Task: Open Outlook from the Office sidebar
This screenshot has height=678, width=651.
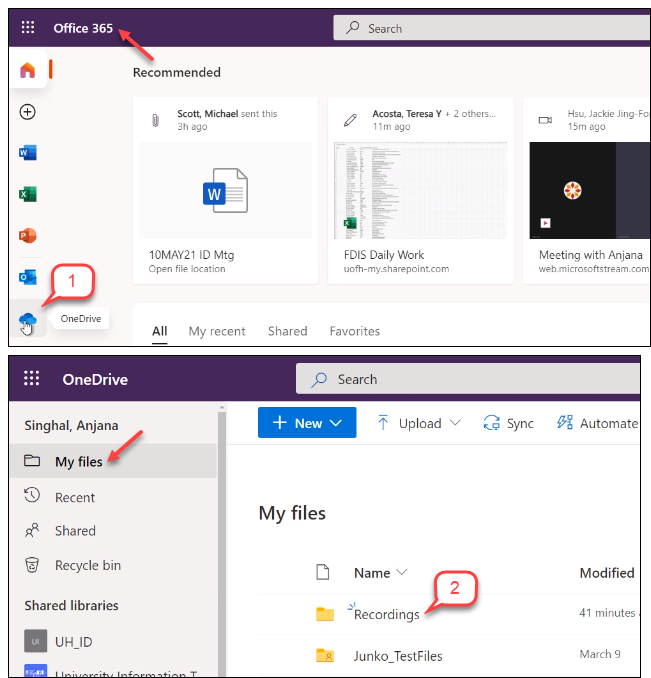Action: [28, 277]
